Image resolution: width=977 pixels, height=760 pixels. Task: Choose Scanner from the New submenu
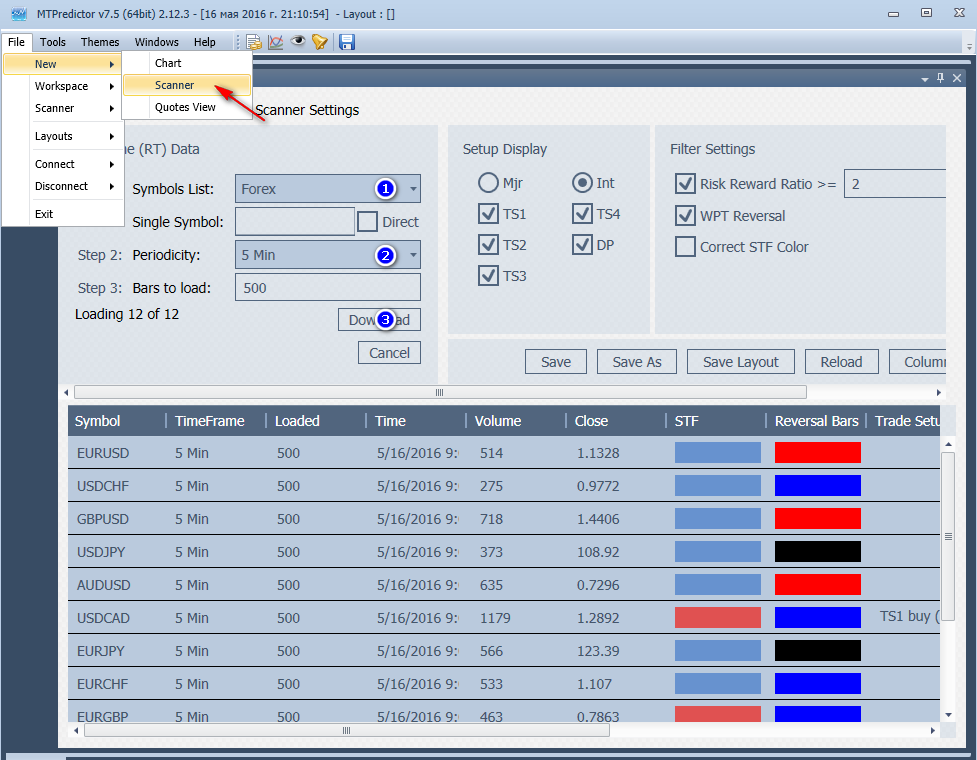click(175, 85)
